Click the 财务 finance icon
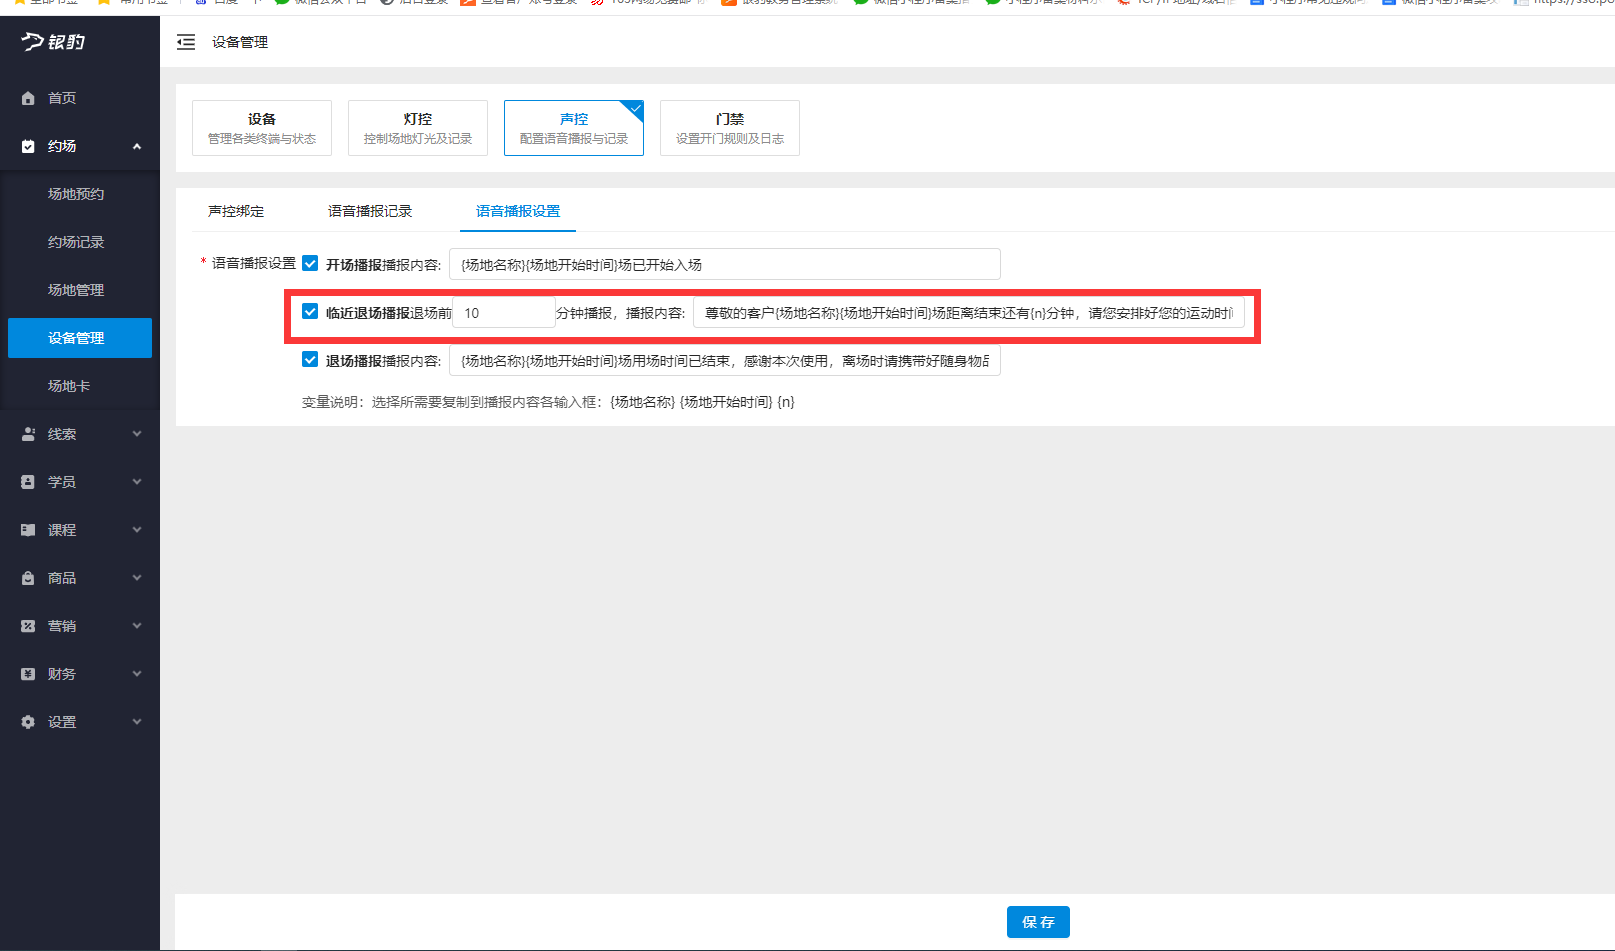This screenshot has height=951, width=1615. click(x=28, y=673)
